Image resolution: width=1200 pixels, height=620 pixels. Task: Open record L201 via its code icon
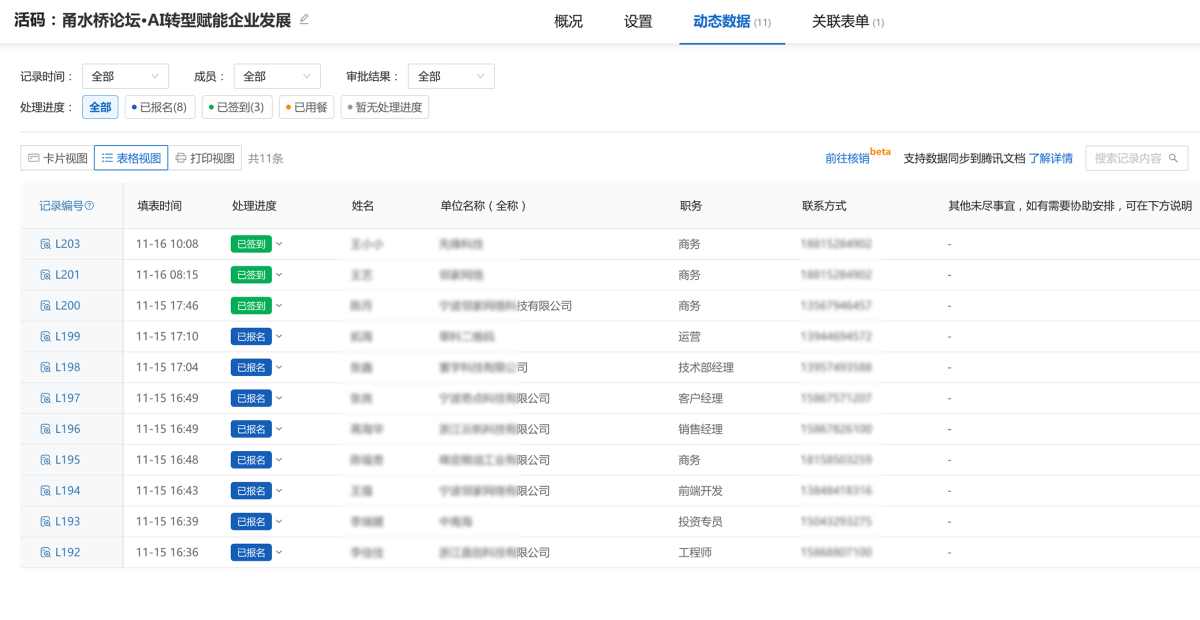[x=45, y=275]
